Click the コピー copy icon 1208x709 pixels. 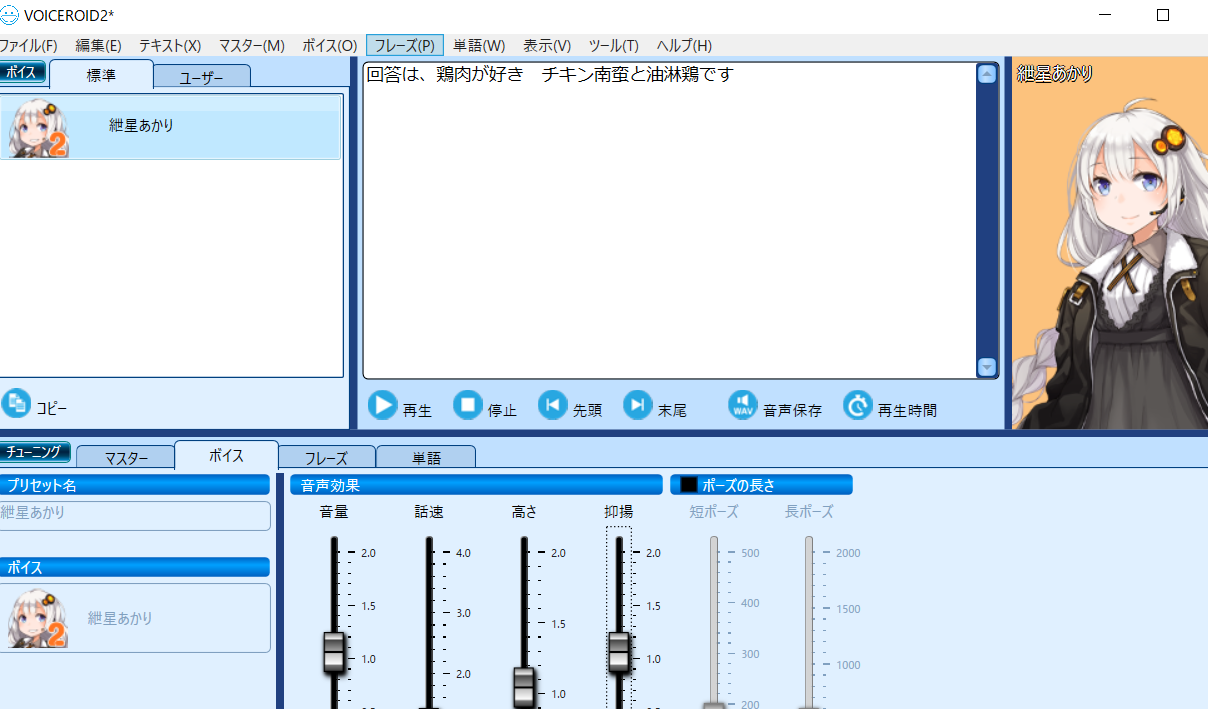pyautogui.click(x=16, y=403)
